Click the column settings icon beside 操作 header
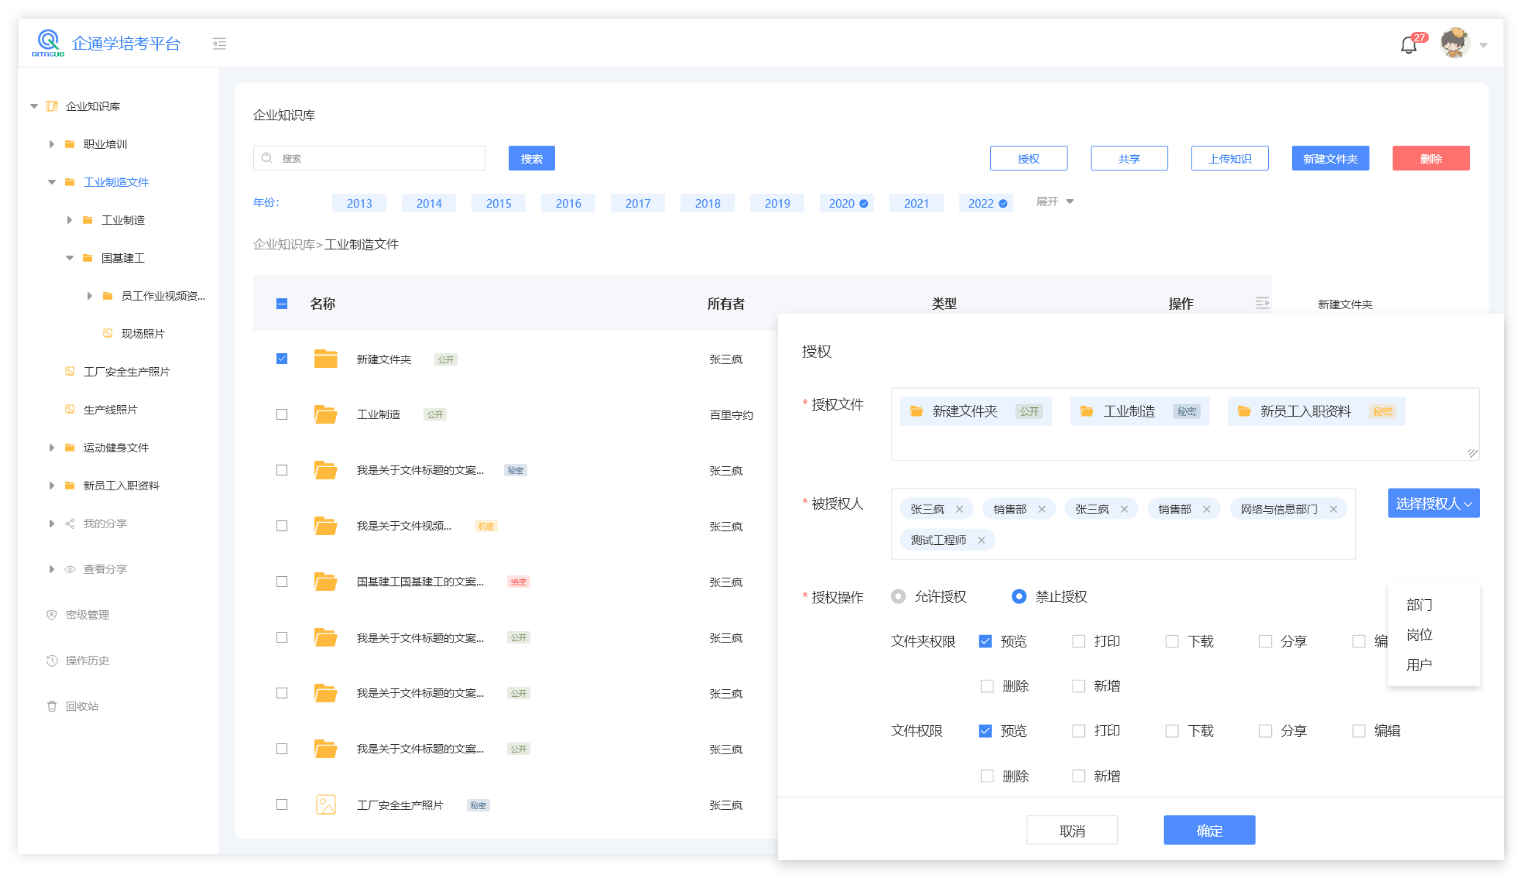 [1262, 303]
